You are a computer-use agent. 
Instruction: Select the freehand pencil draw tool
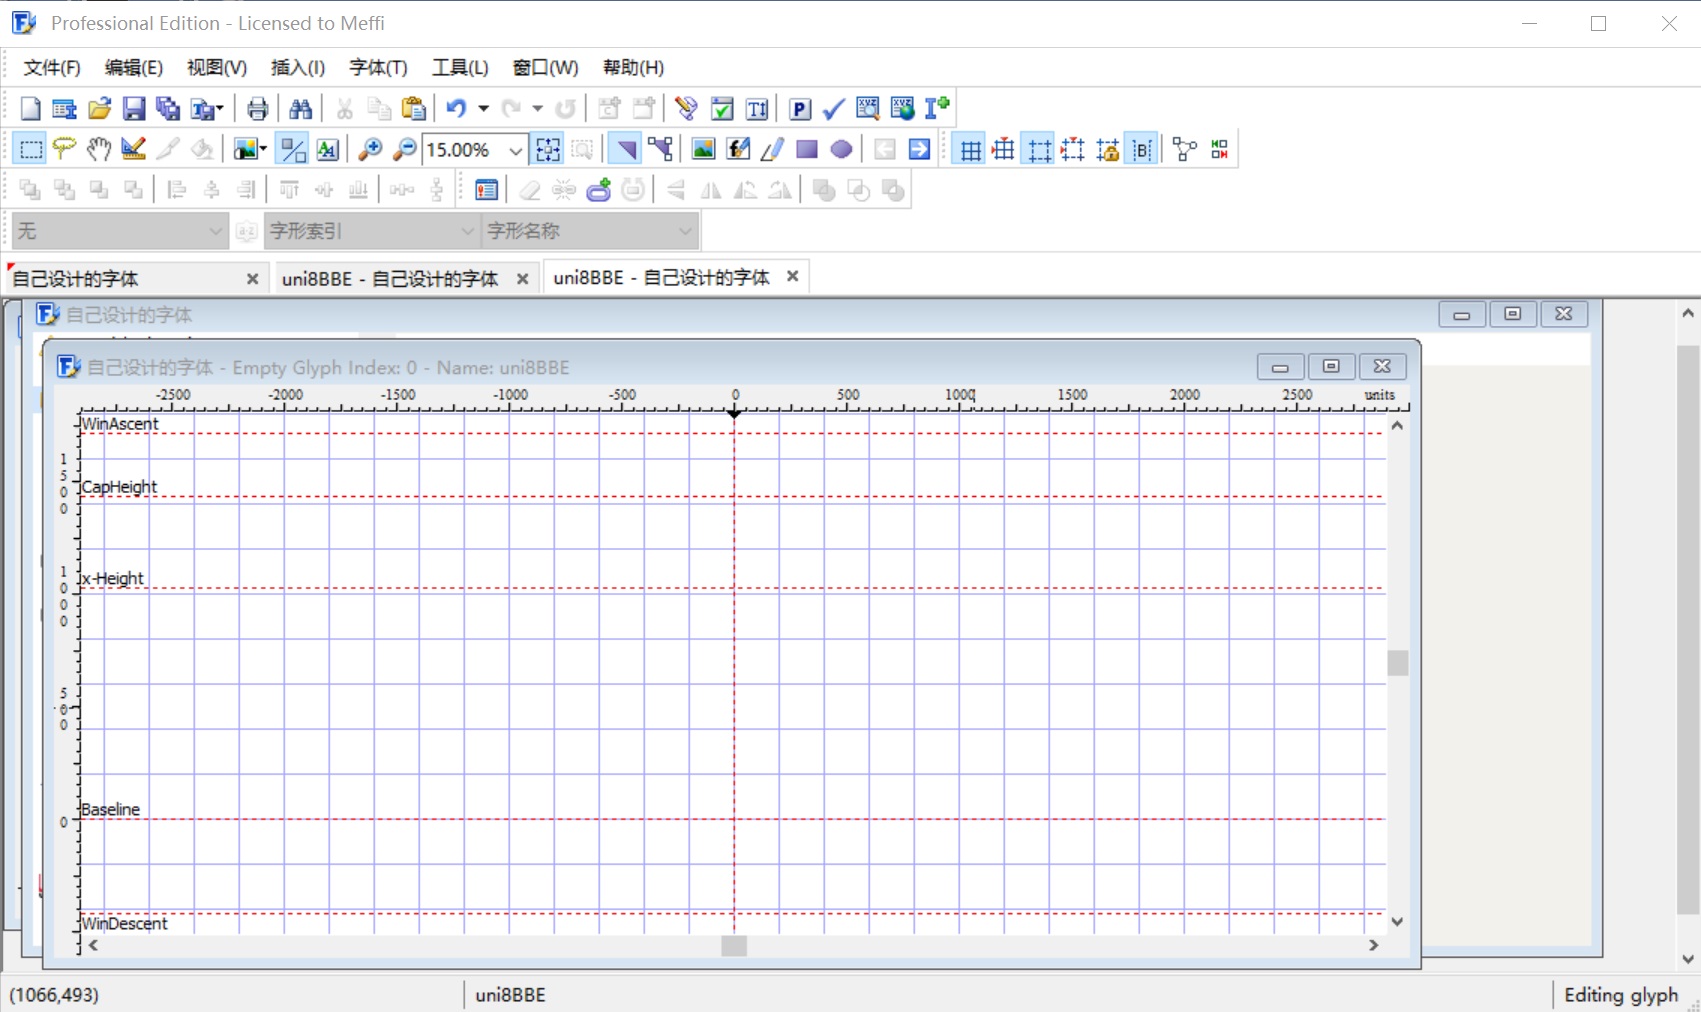772,149
